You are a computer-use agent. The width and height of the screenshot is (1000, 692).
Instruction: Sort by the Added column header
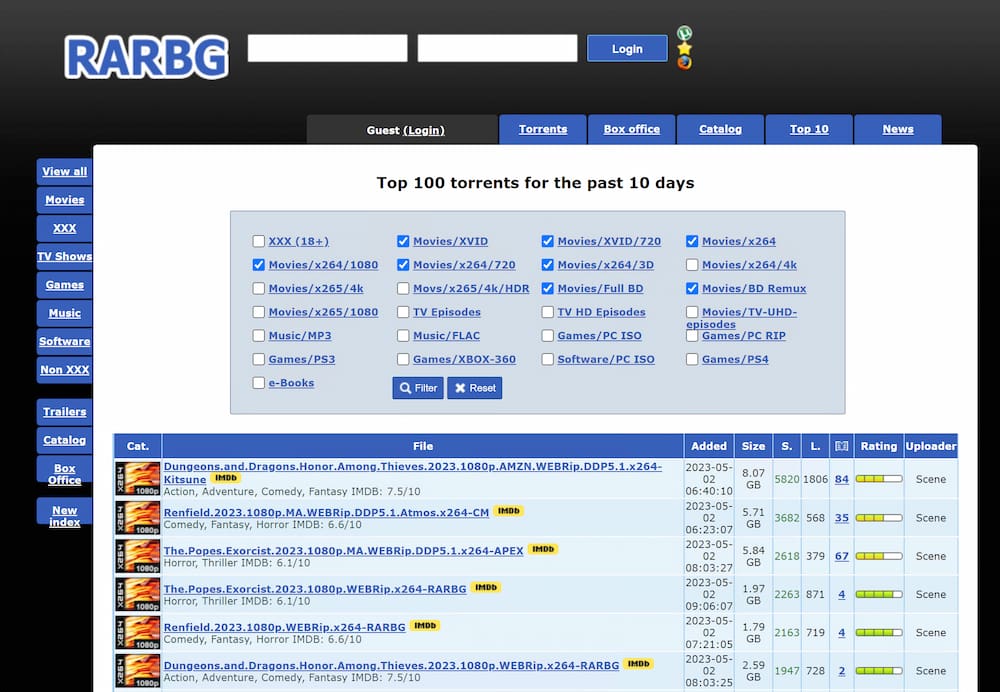point(709,446)
